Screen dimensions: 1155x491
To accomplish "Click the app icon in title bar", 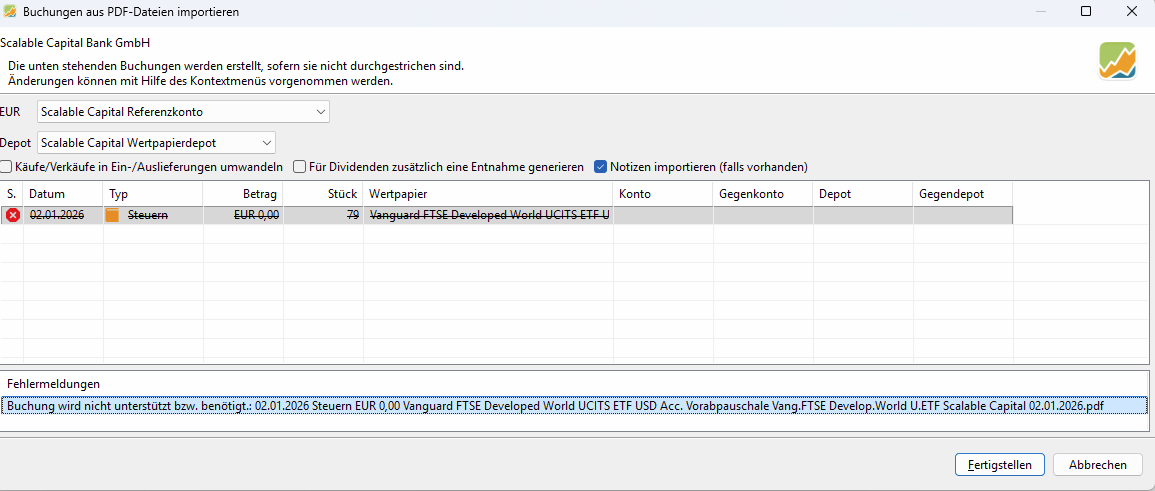I will coord(11,12).
